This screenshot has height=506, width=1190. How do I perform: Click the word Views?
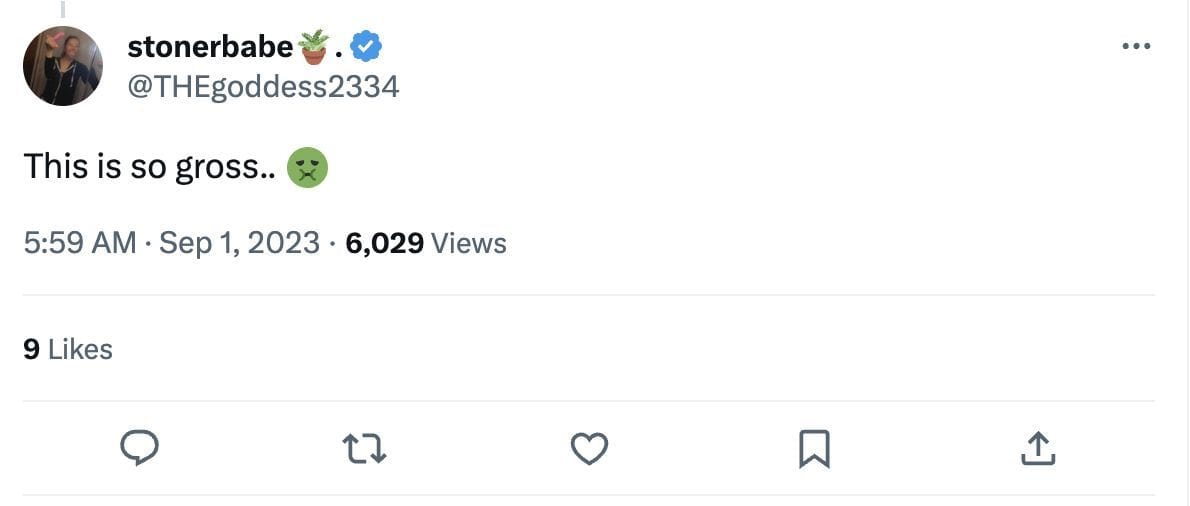click(469, 243)
